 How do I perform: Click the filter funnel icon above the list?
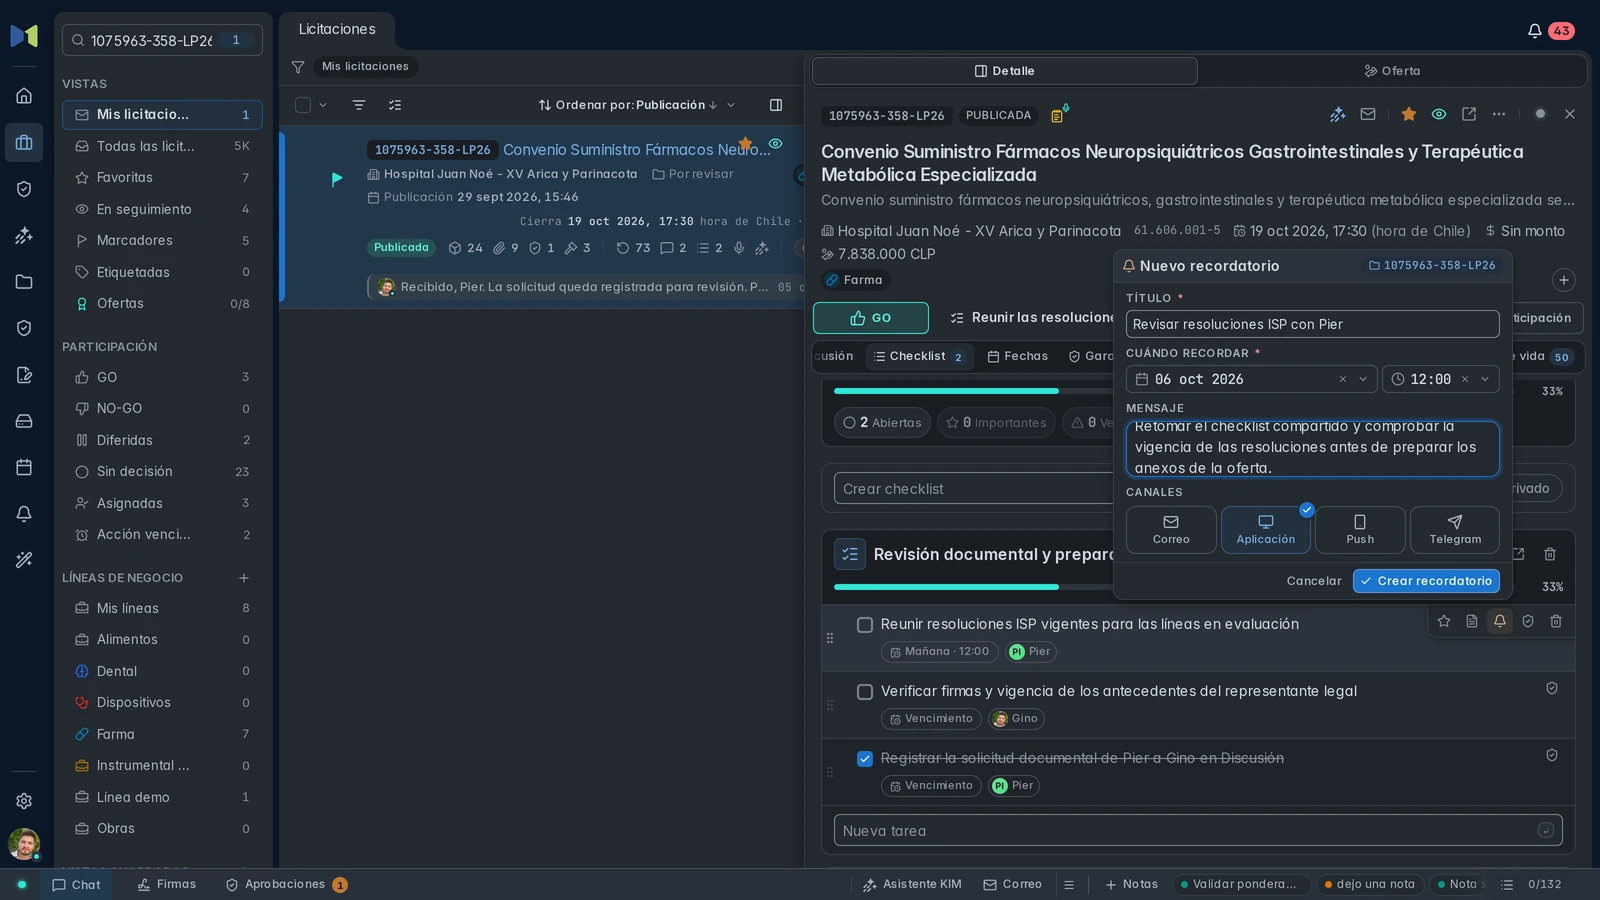coord(298,67)
